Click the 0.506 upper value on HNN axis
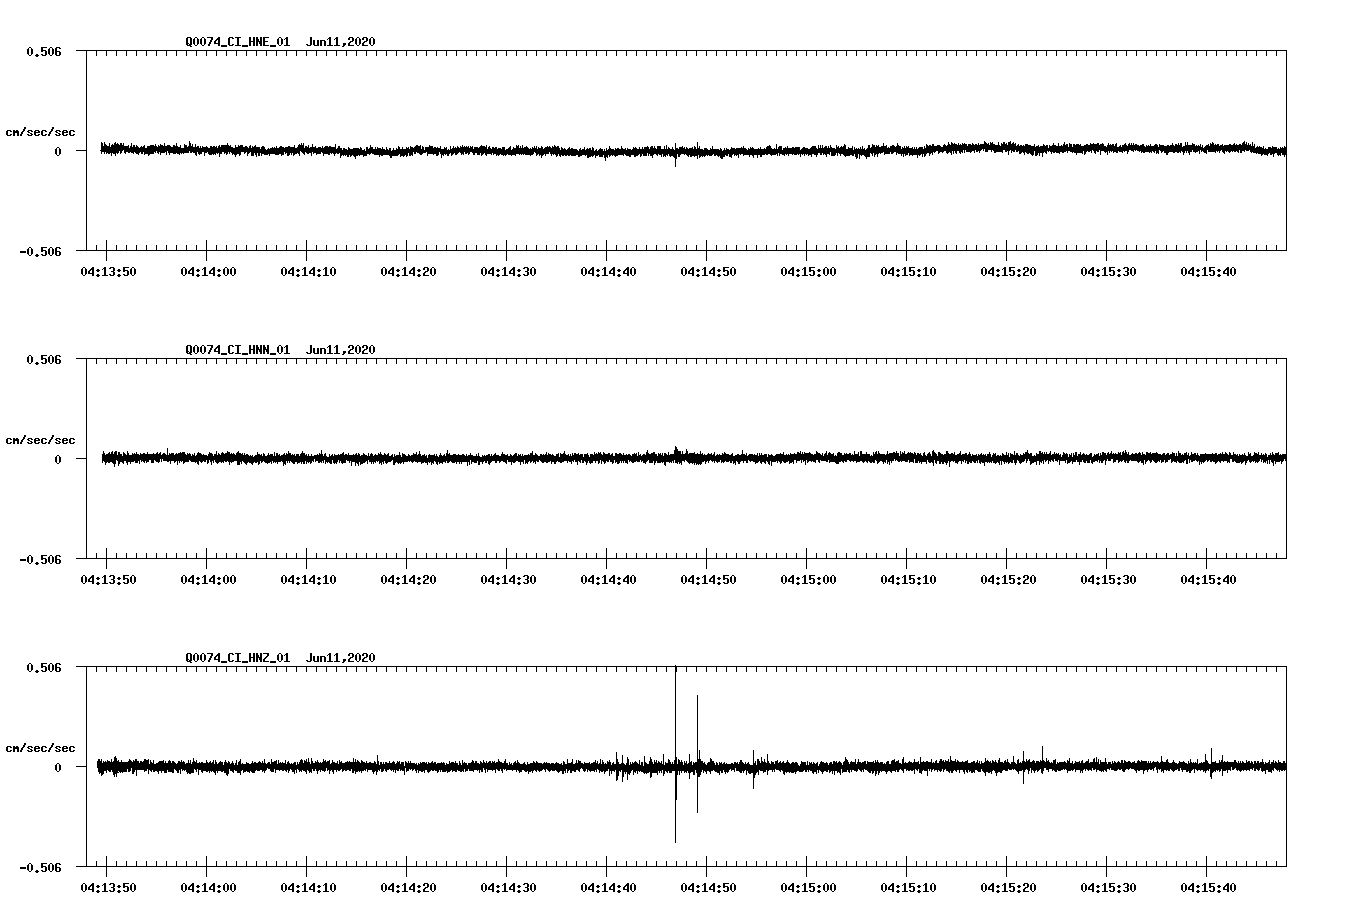The height and width of the screenshot is (924, 1358). [x=44, y=359]
